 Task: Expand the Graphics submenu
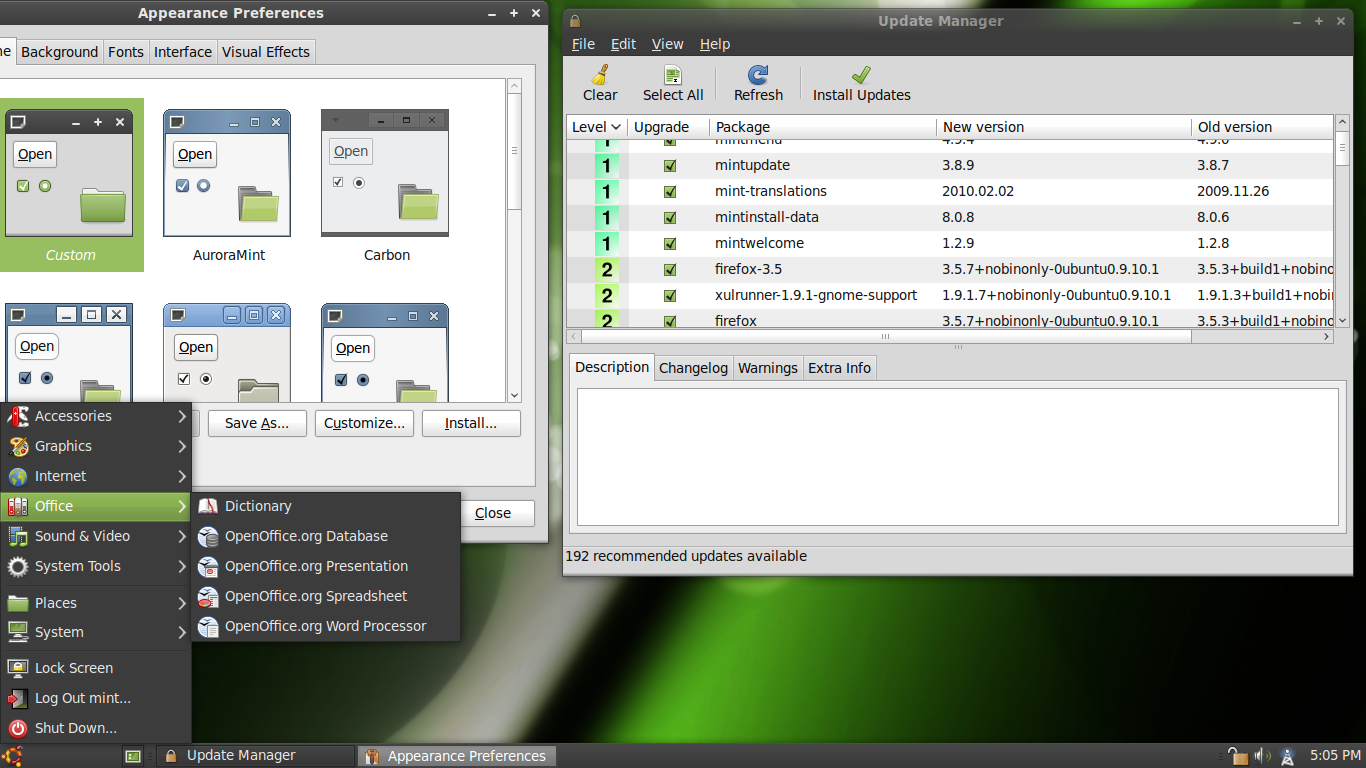click(x=96, y=446)
